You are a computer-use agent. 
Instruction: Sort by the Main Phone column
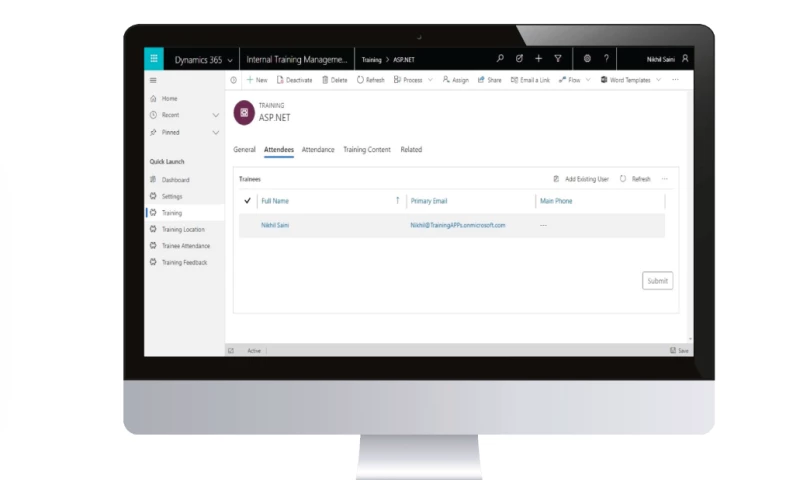pos(556,201)
